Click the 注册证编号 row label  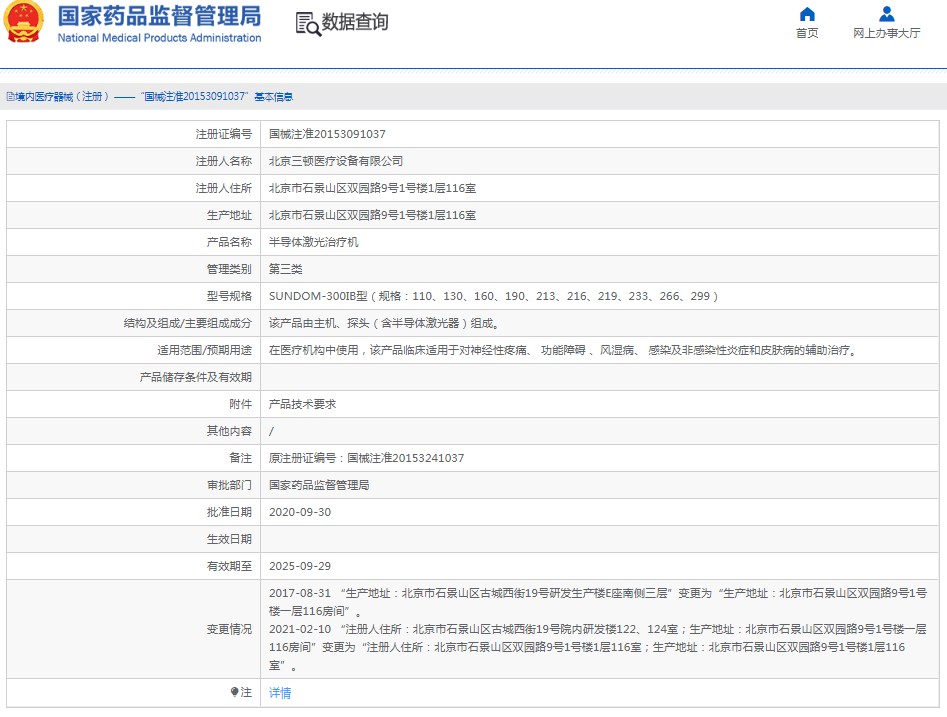click(223, 134)
